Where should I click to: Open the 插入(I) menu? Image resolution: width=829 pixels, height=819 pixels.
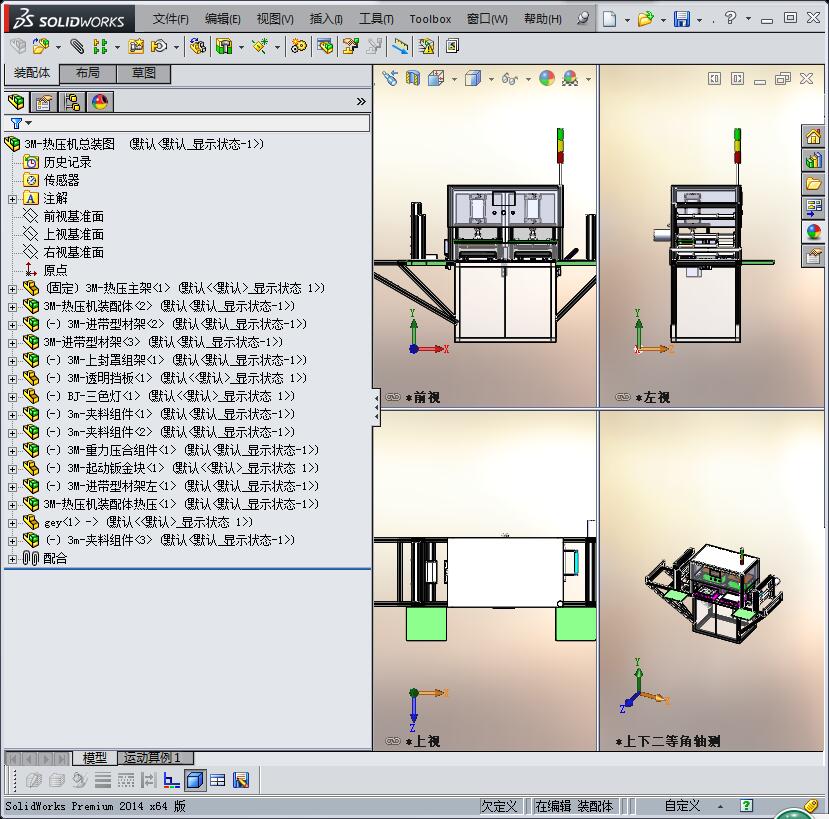(x=326, y=19)
